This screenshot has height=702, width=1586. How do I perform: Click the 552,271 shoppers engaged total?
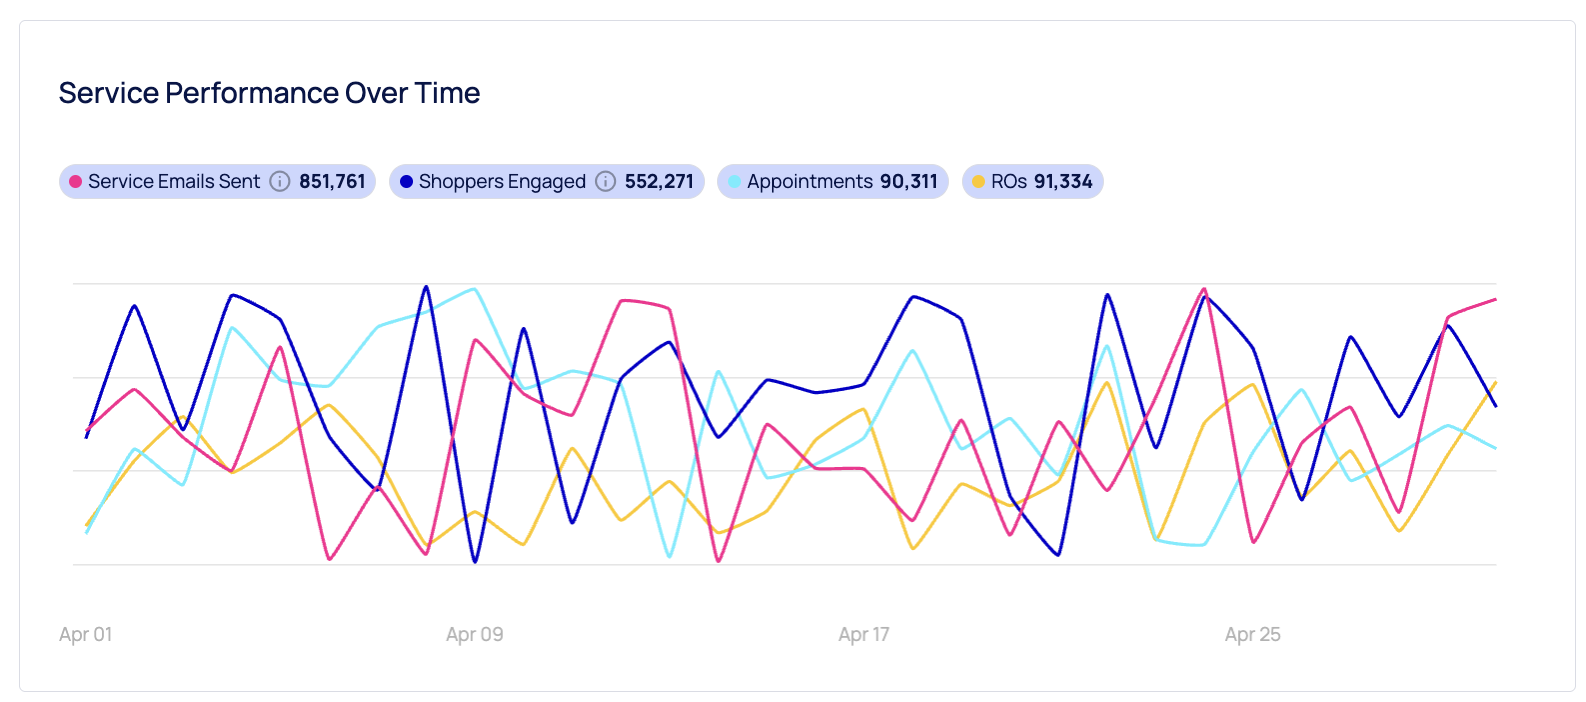coord(659,181)
